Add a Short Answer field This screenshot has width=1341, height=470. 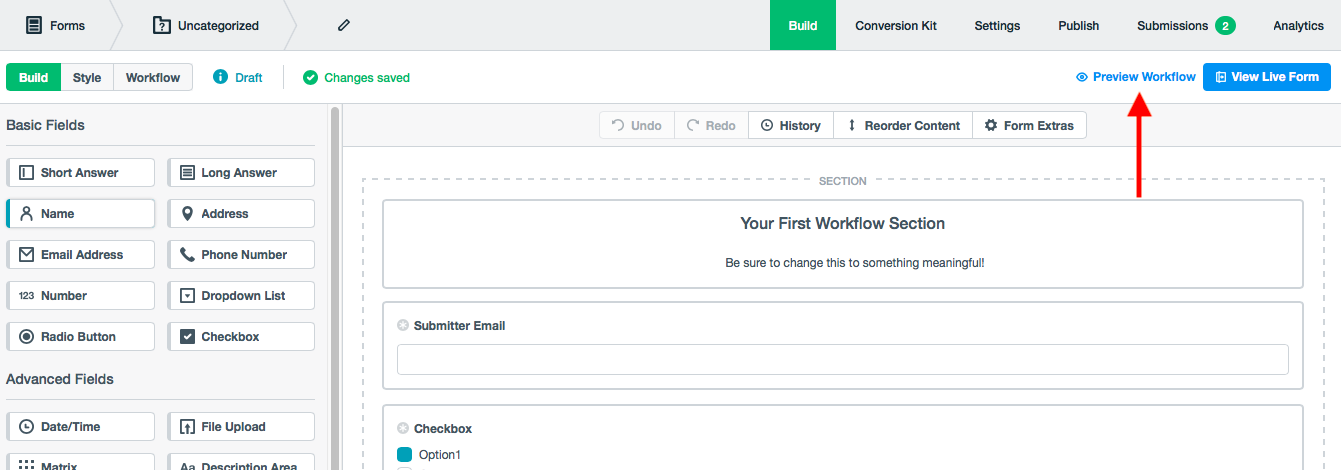pyautogui.click(x=80, y=173)
